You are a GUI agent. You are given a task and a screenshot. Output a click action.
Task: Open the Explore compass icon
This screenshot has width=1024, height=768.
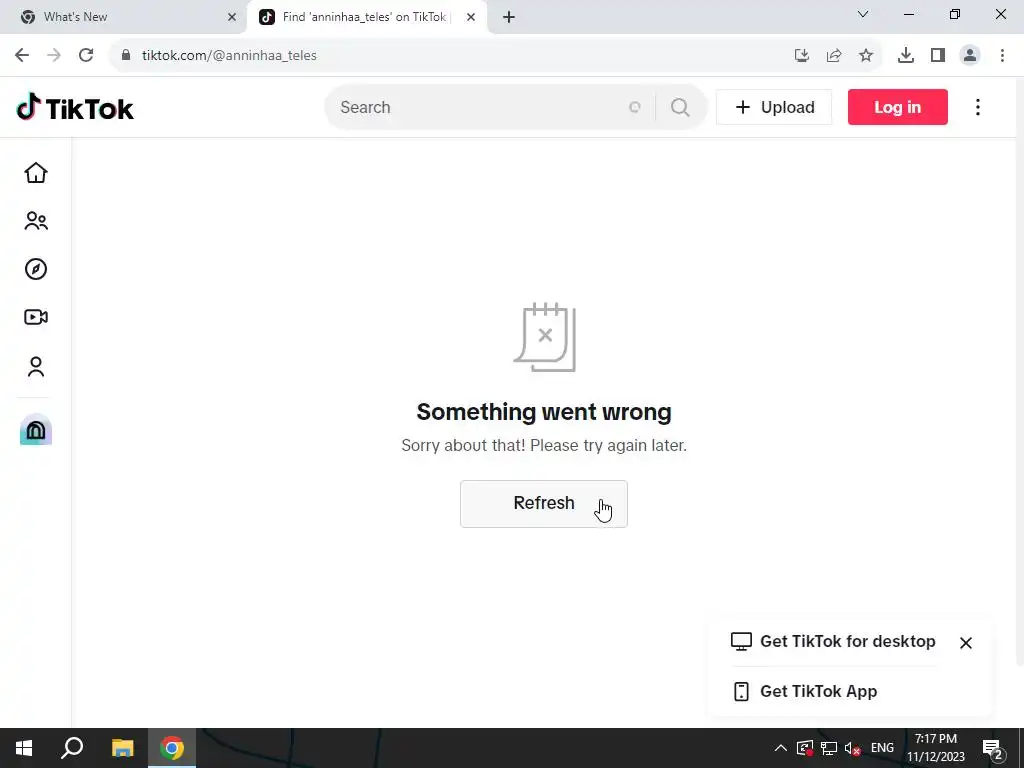coord(36,269)
